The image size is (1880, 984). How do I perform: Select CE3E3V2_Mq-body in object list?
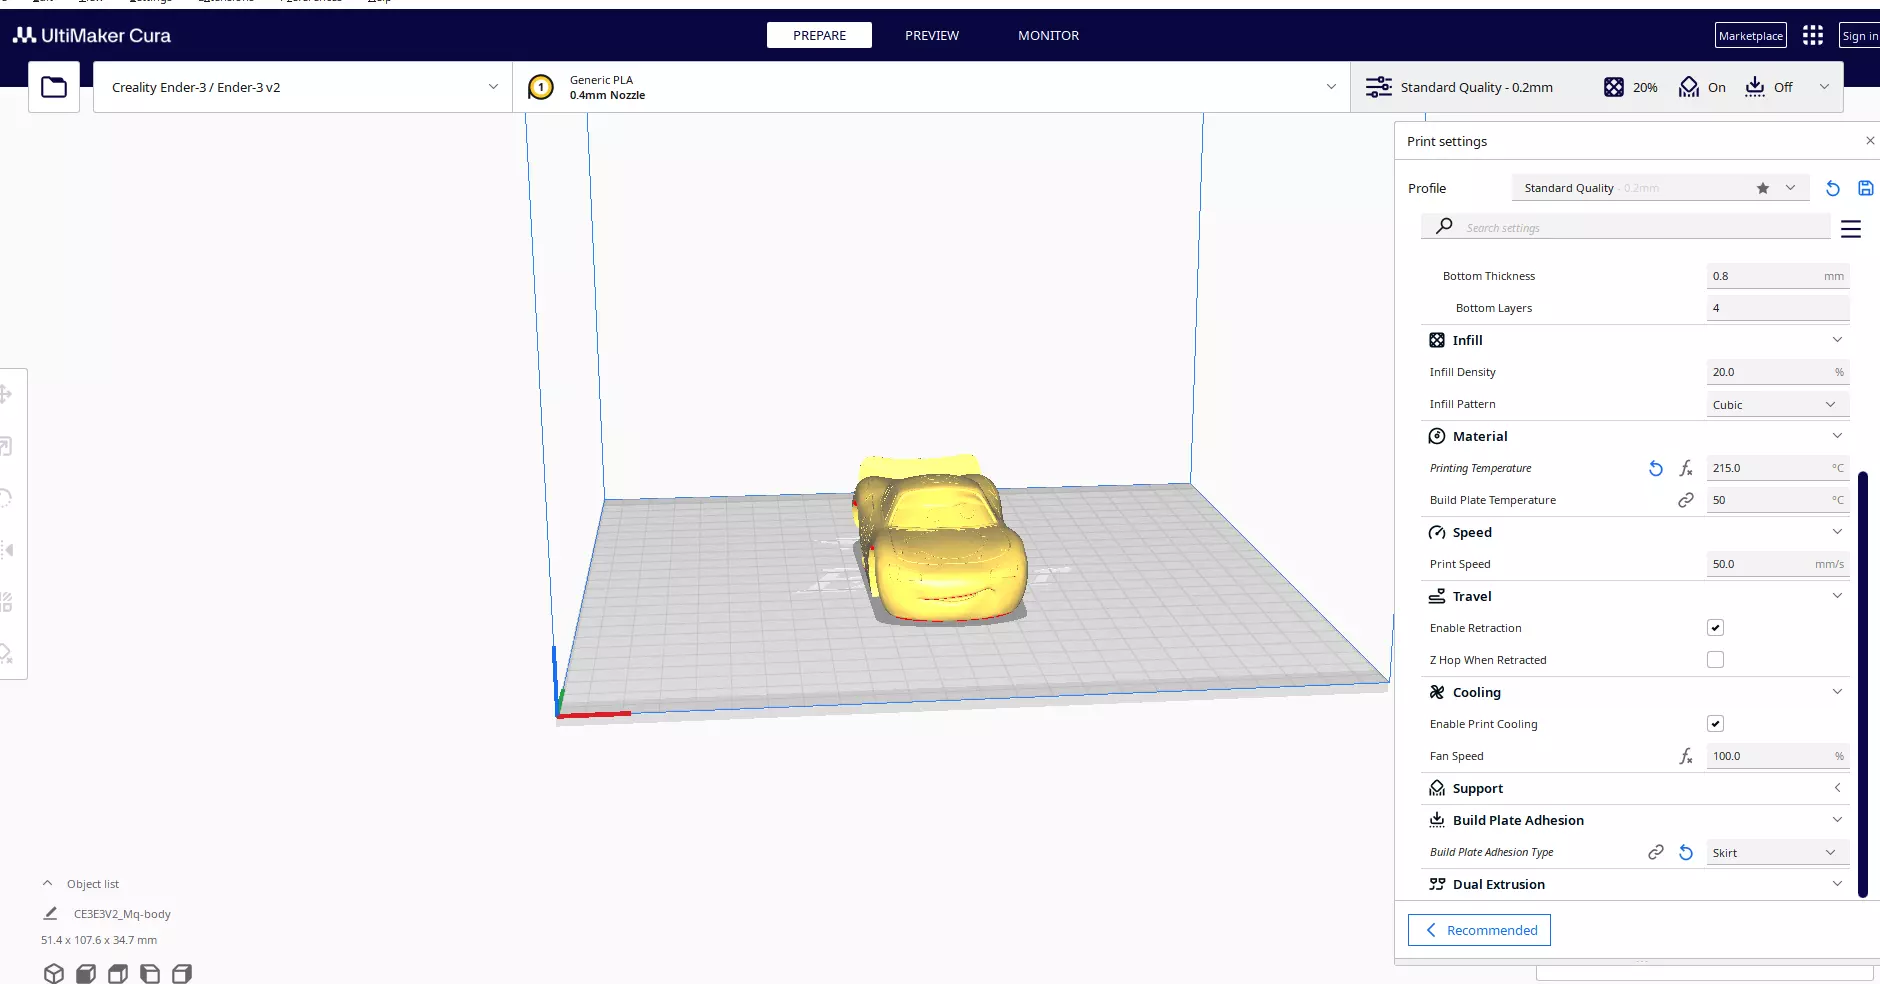[x=122, y=914]
